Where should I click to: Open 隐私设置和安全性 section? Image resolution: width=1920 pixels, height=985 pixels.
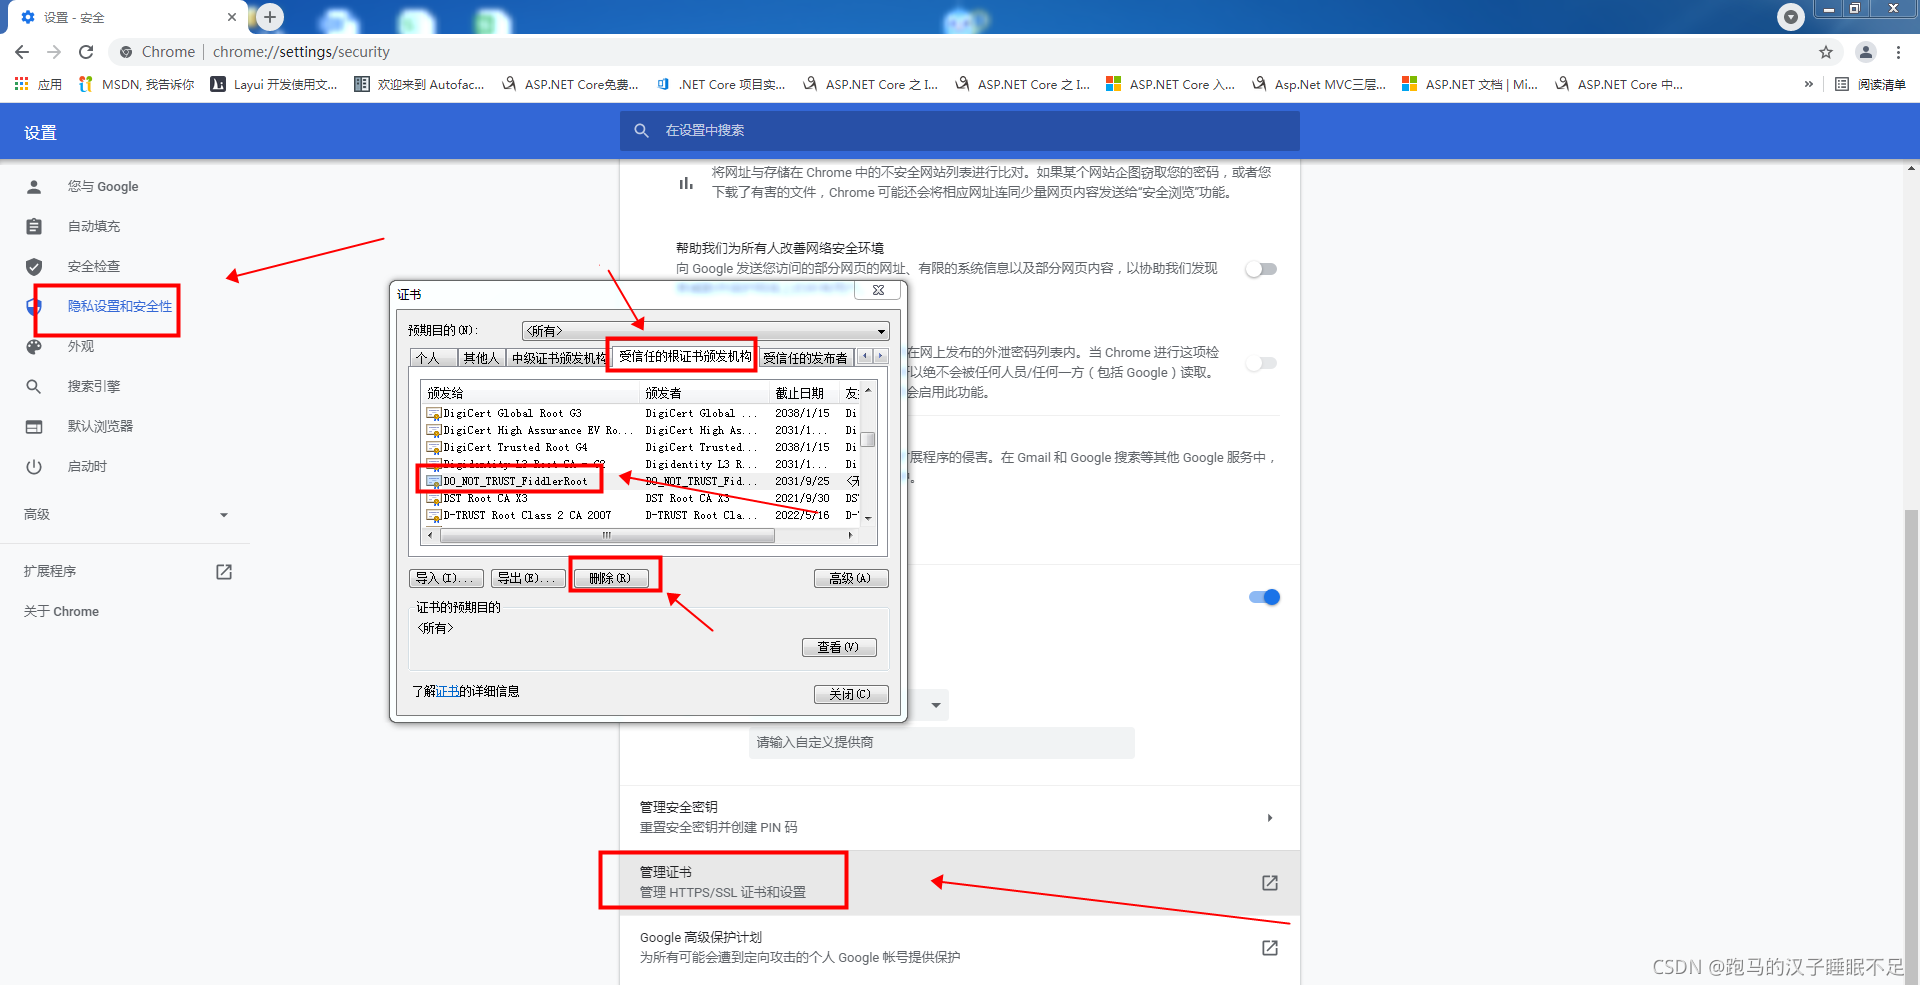coord(120,307)
